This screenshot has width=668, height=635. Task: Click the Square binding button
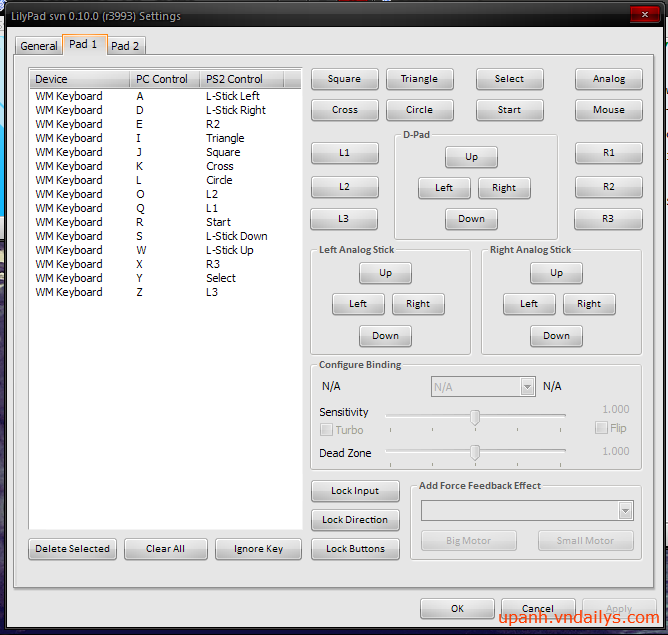coord(344,79)
